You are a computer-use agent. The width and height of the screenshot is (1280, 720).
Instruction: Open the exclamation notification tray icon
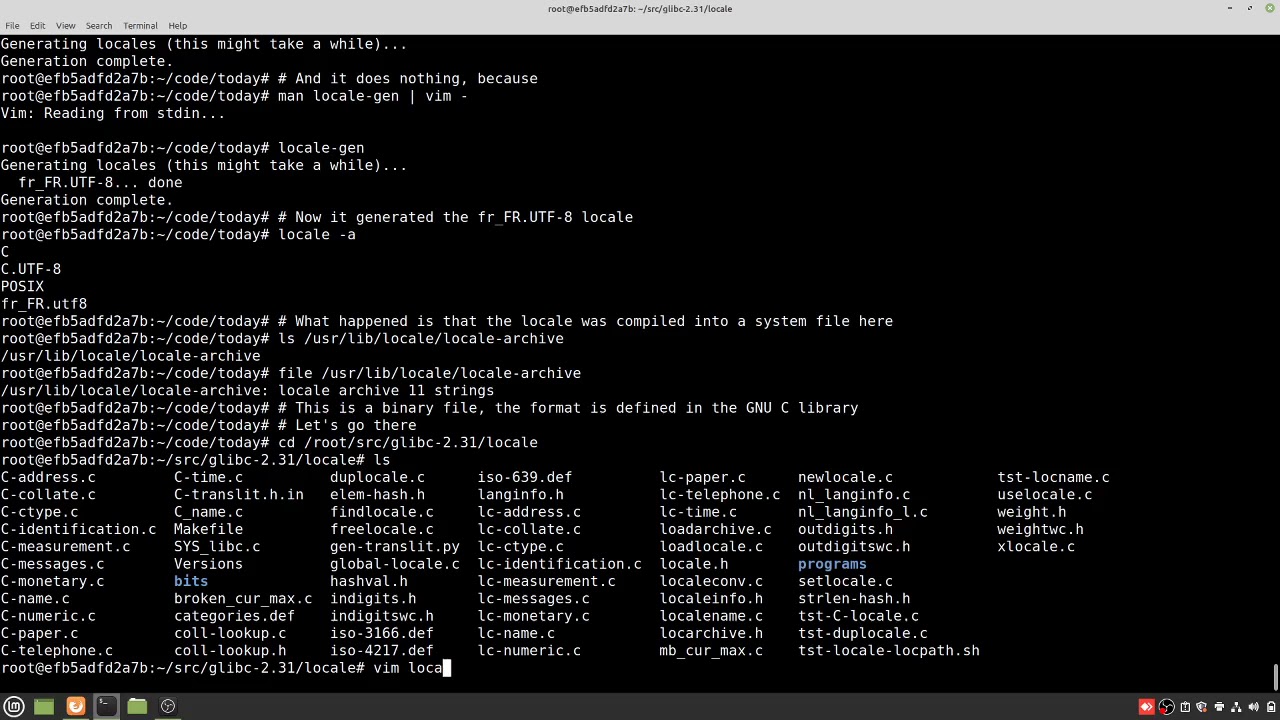click(x=1185, y=707)
